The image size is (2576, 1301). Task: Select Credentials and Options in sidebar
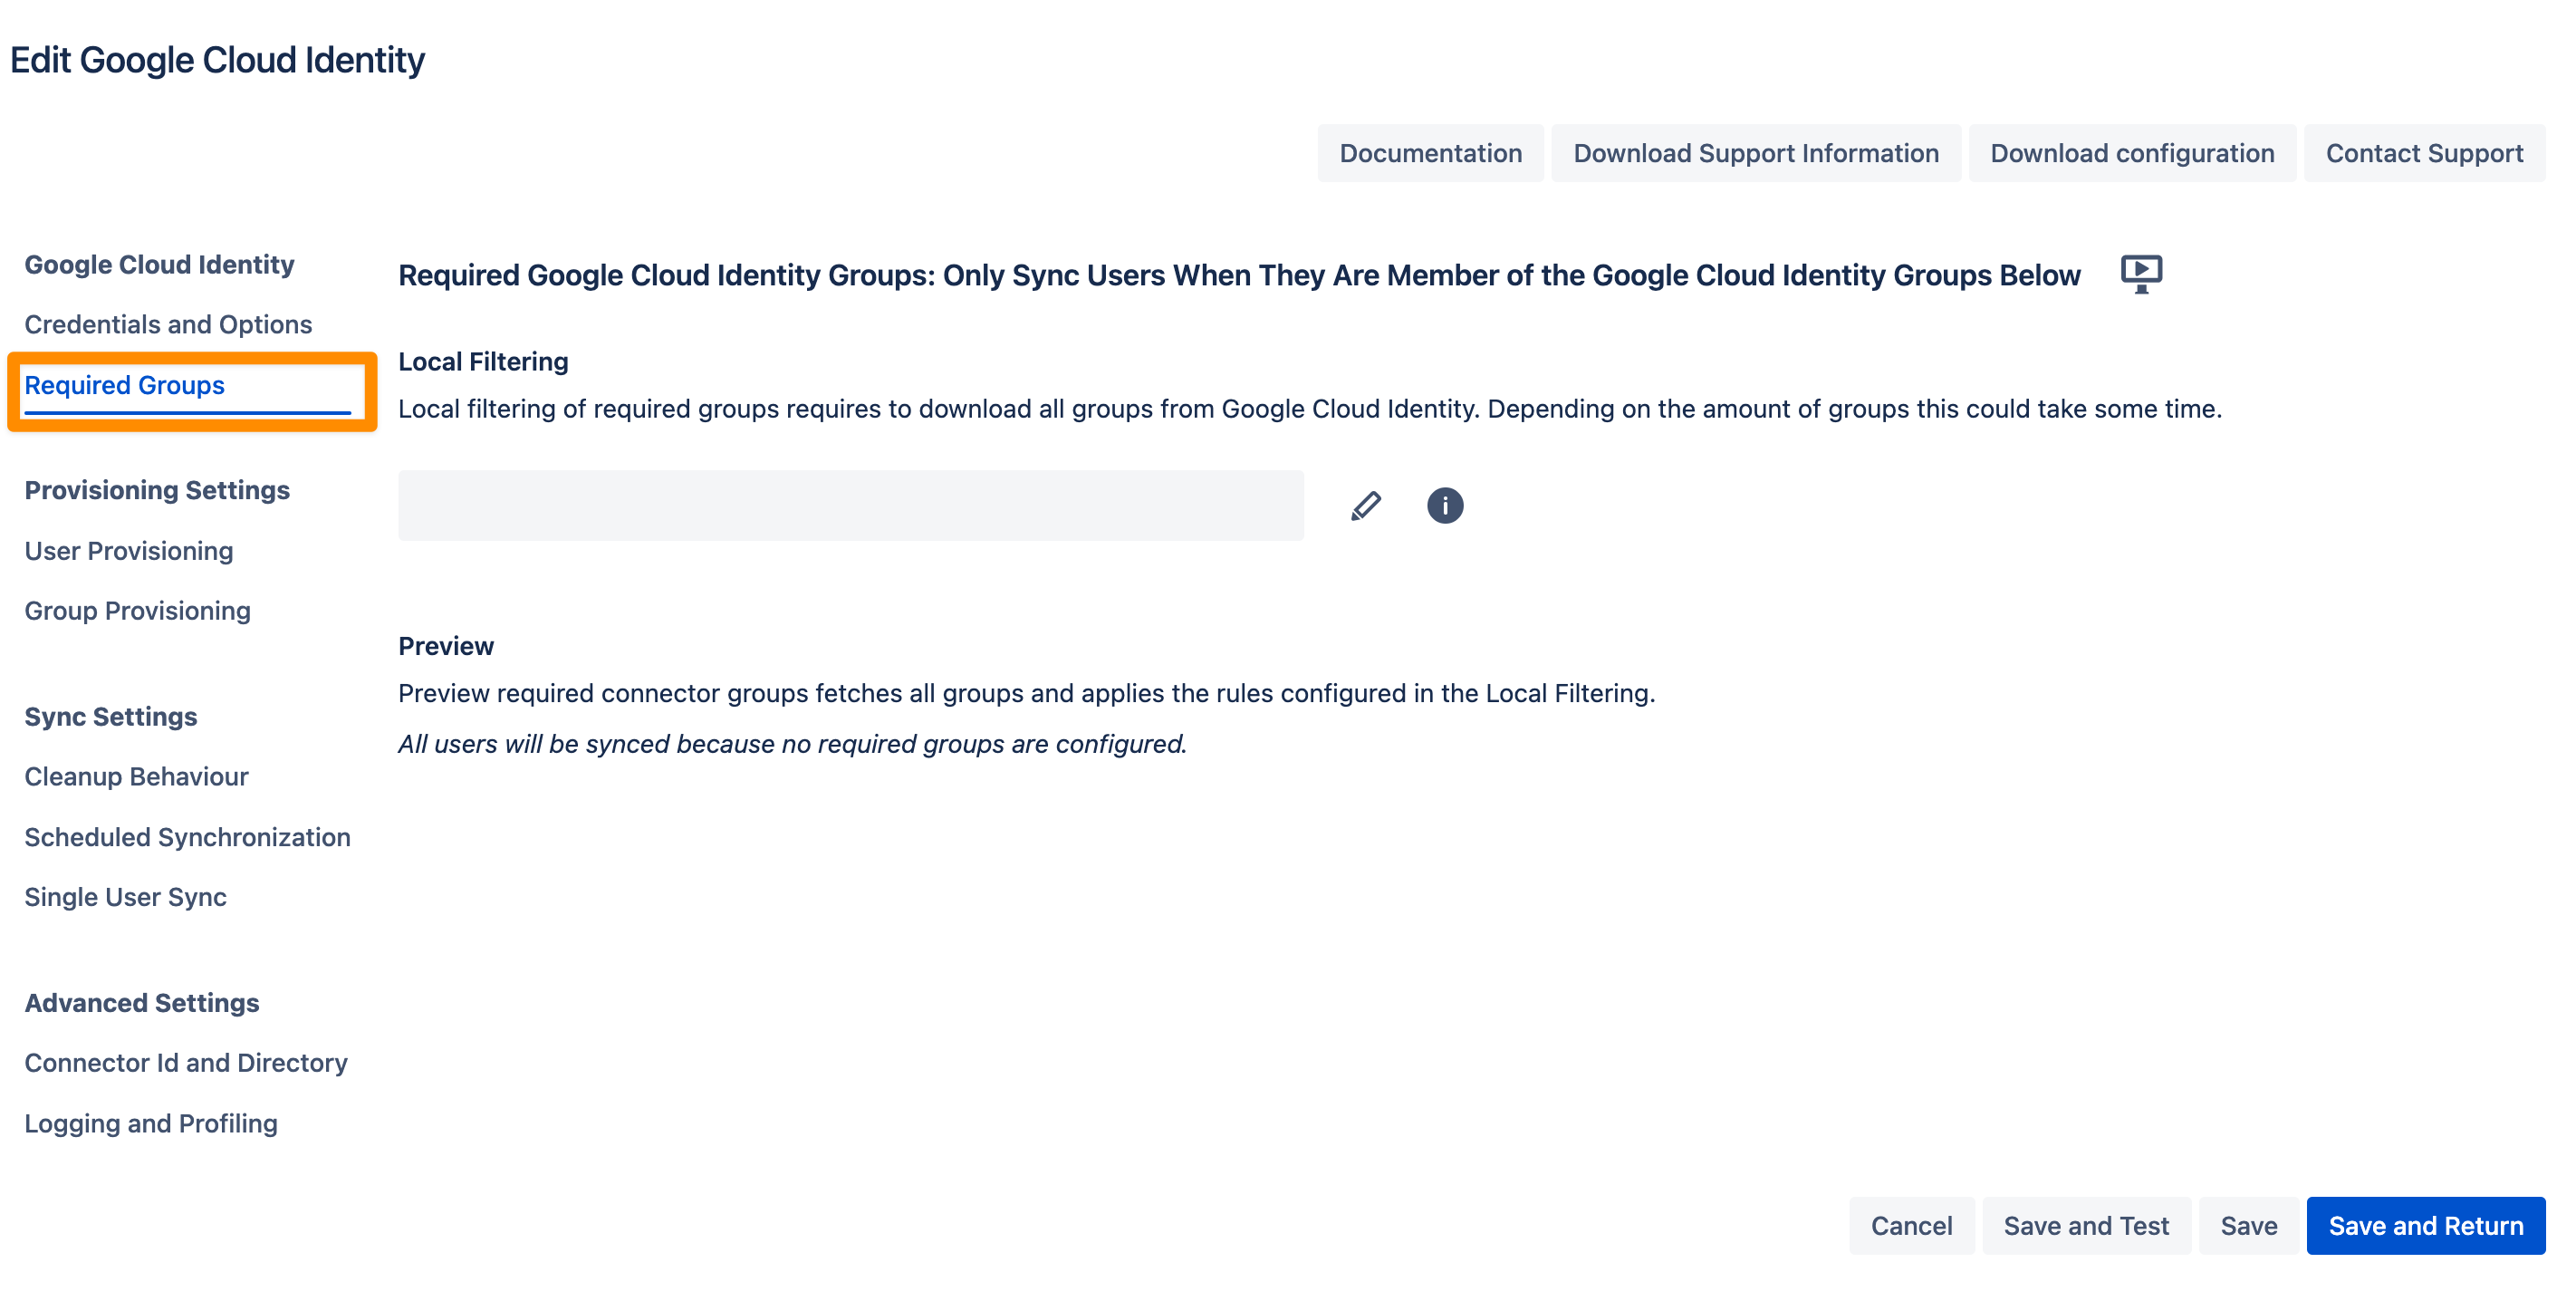pos(168,325)
